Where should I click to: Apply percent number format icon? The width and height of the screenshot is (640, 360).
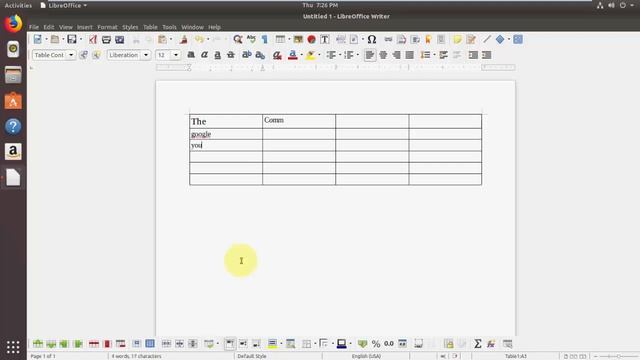pos(376,344)
